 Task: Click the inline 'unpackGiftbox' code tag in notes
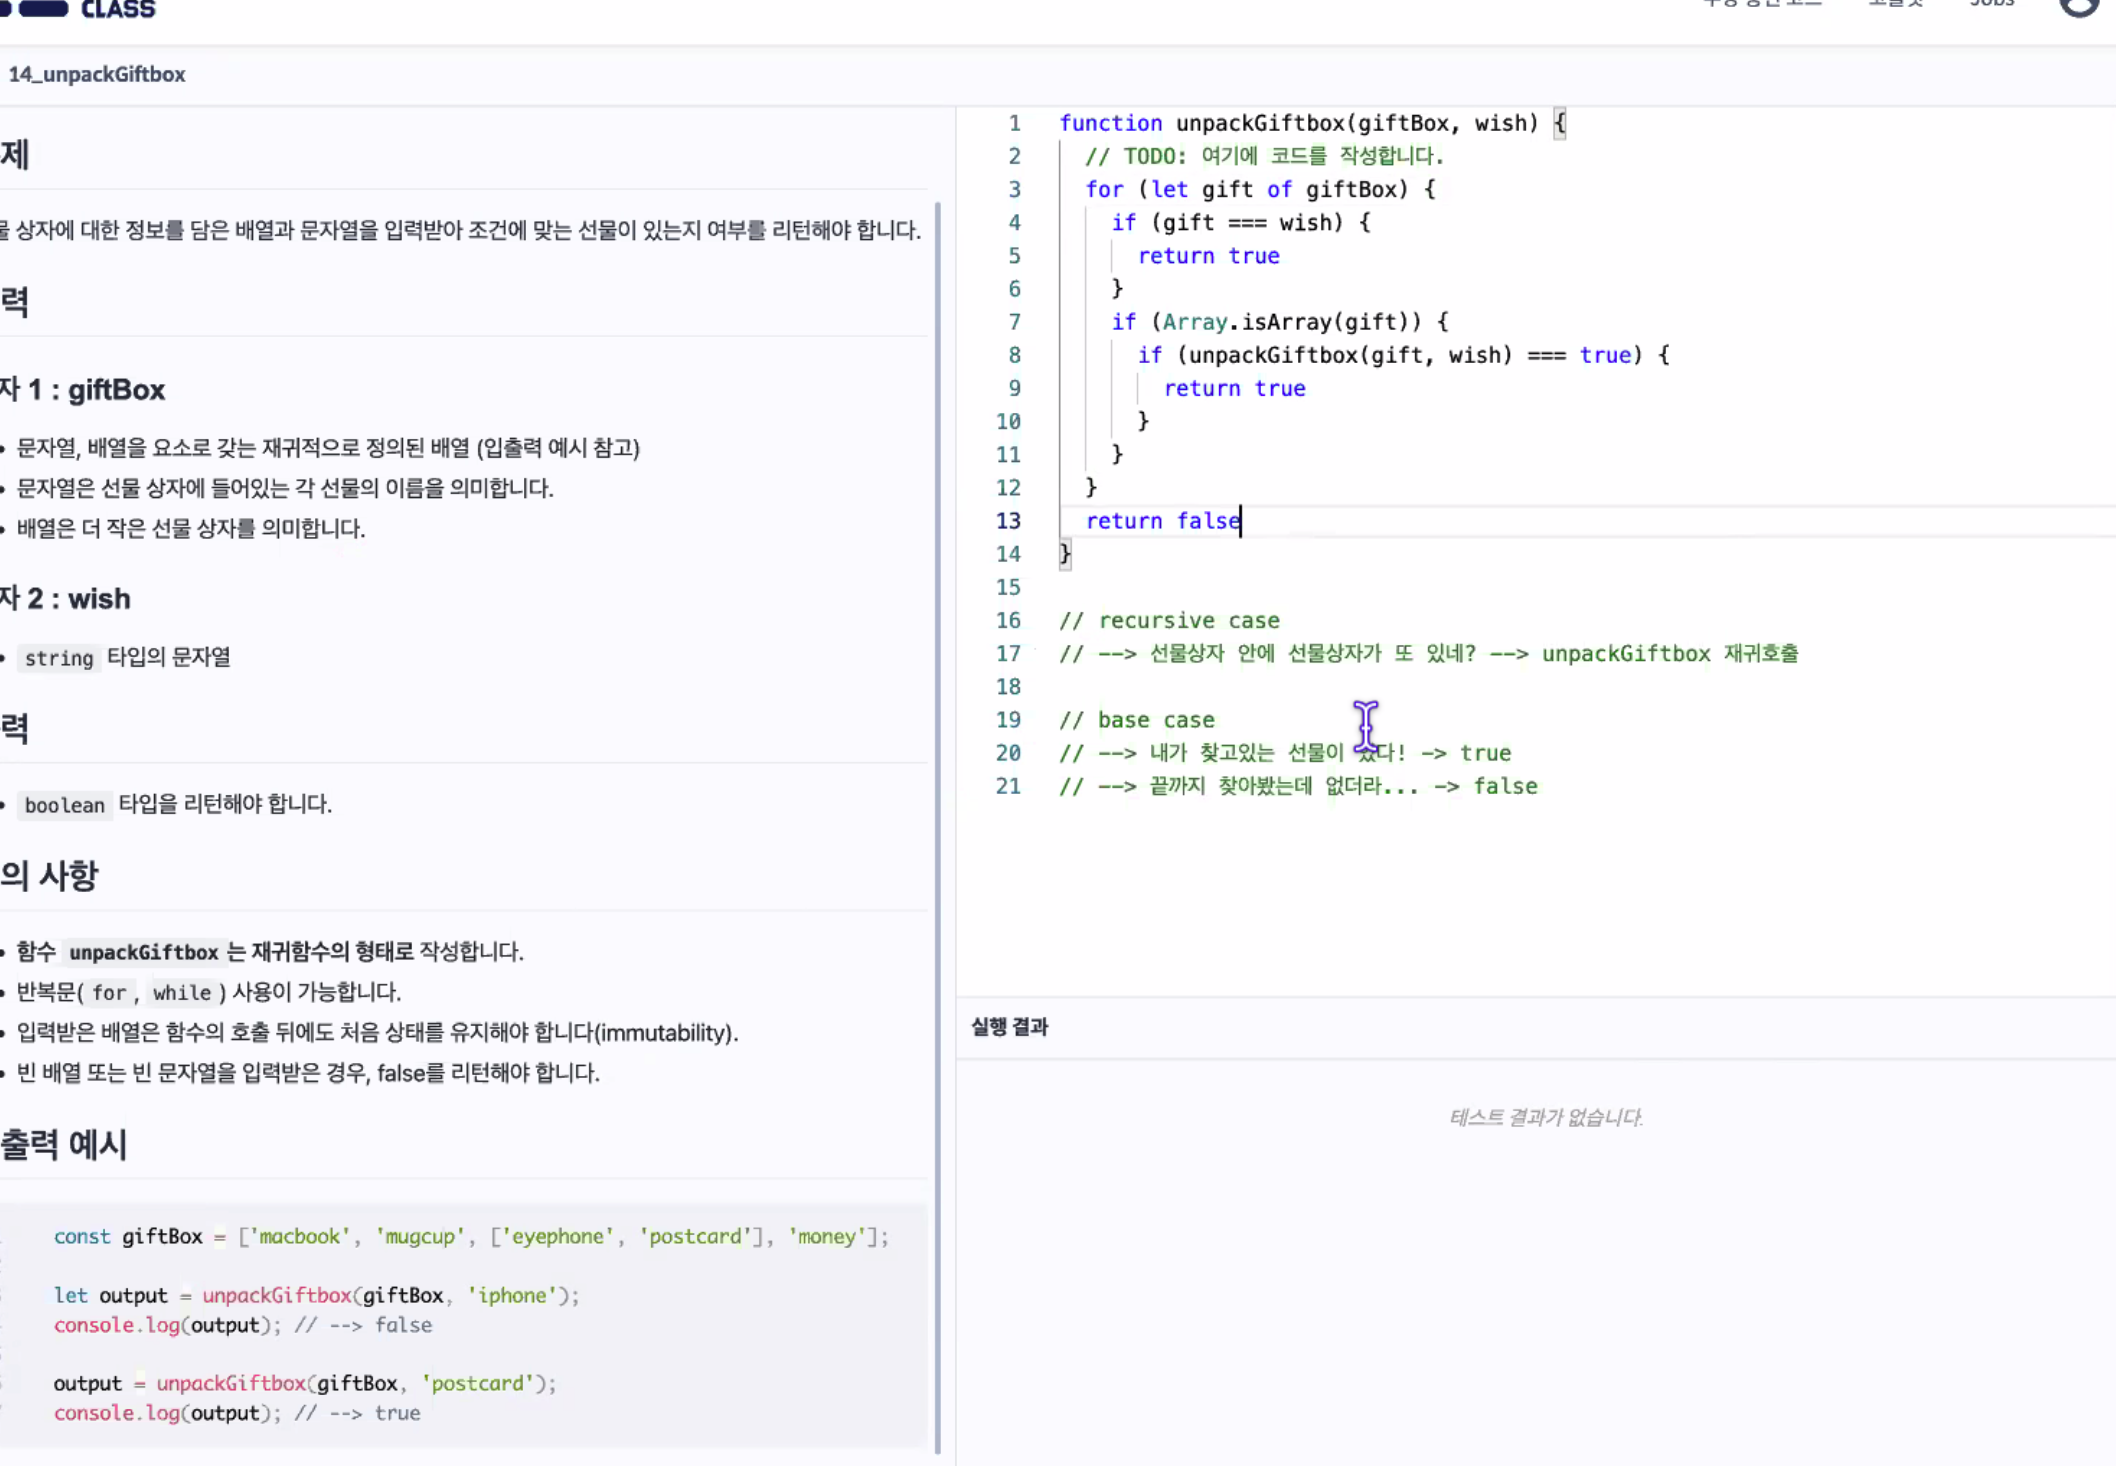(x=143, y=952)
